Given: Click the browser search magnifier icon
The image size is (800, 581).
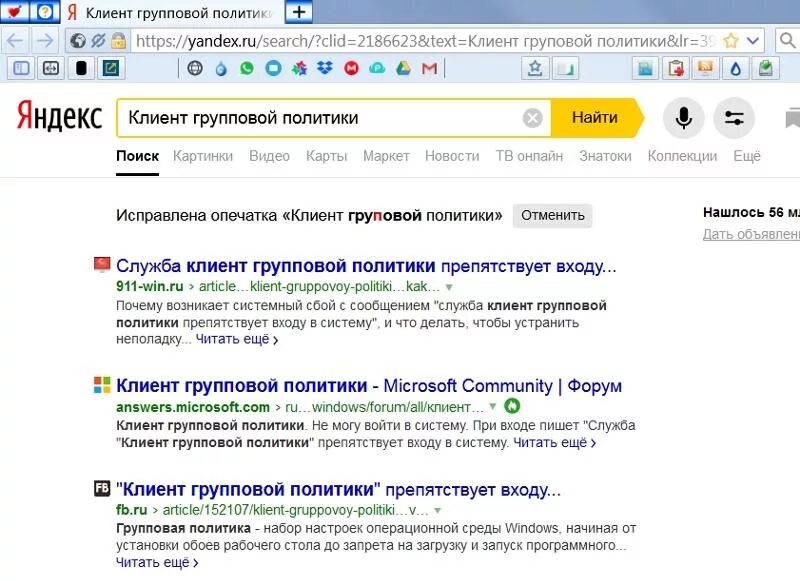Looking at the screenshot, I should 788,40.
